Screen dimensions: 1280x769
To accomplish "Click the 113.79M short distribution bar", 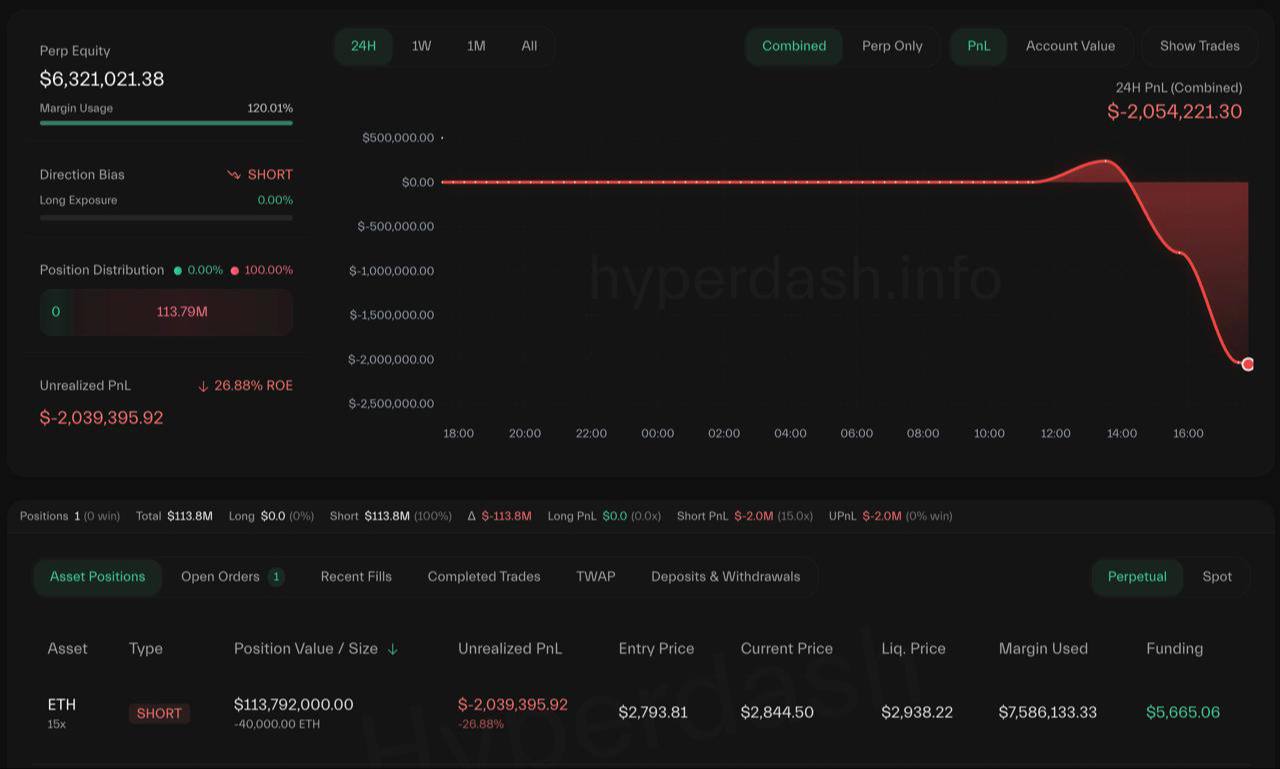I will pyautogui.click(x=182, y=312).
